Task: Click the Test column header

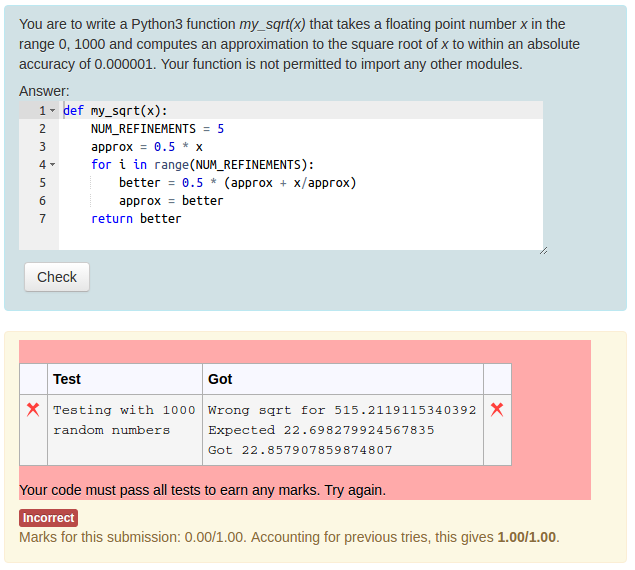Action: tap(67, 379)
